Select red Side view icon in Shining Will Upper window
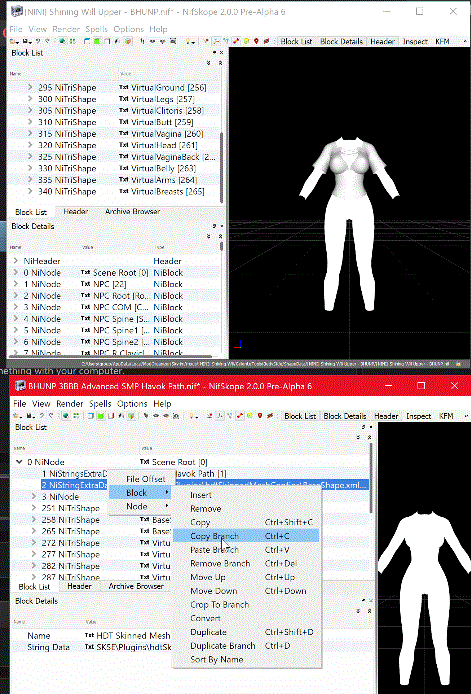The image size is (471, 694). tap(107, 41)
